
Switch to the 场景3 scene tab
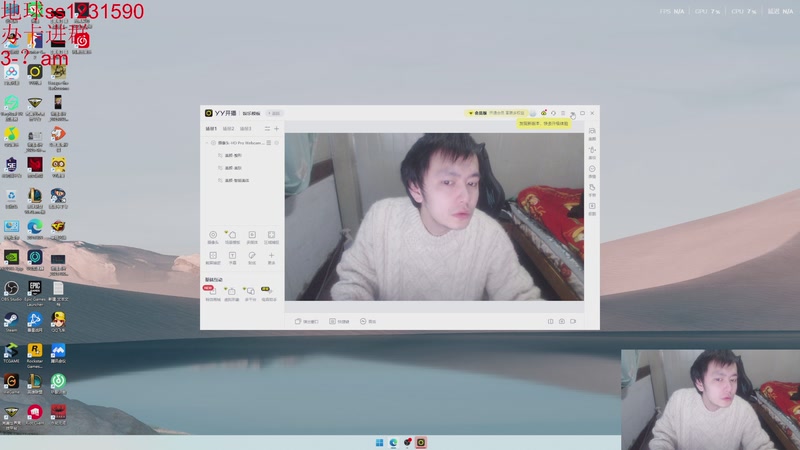point(246,129)
